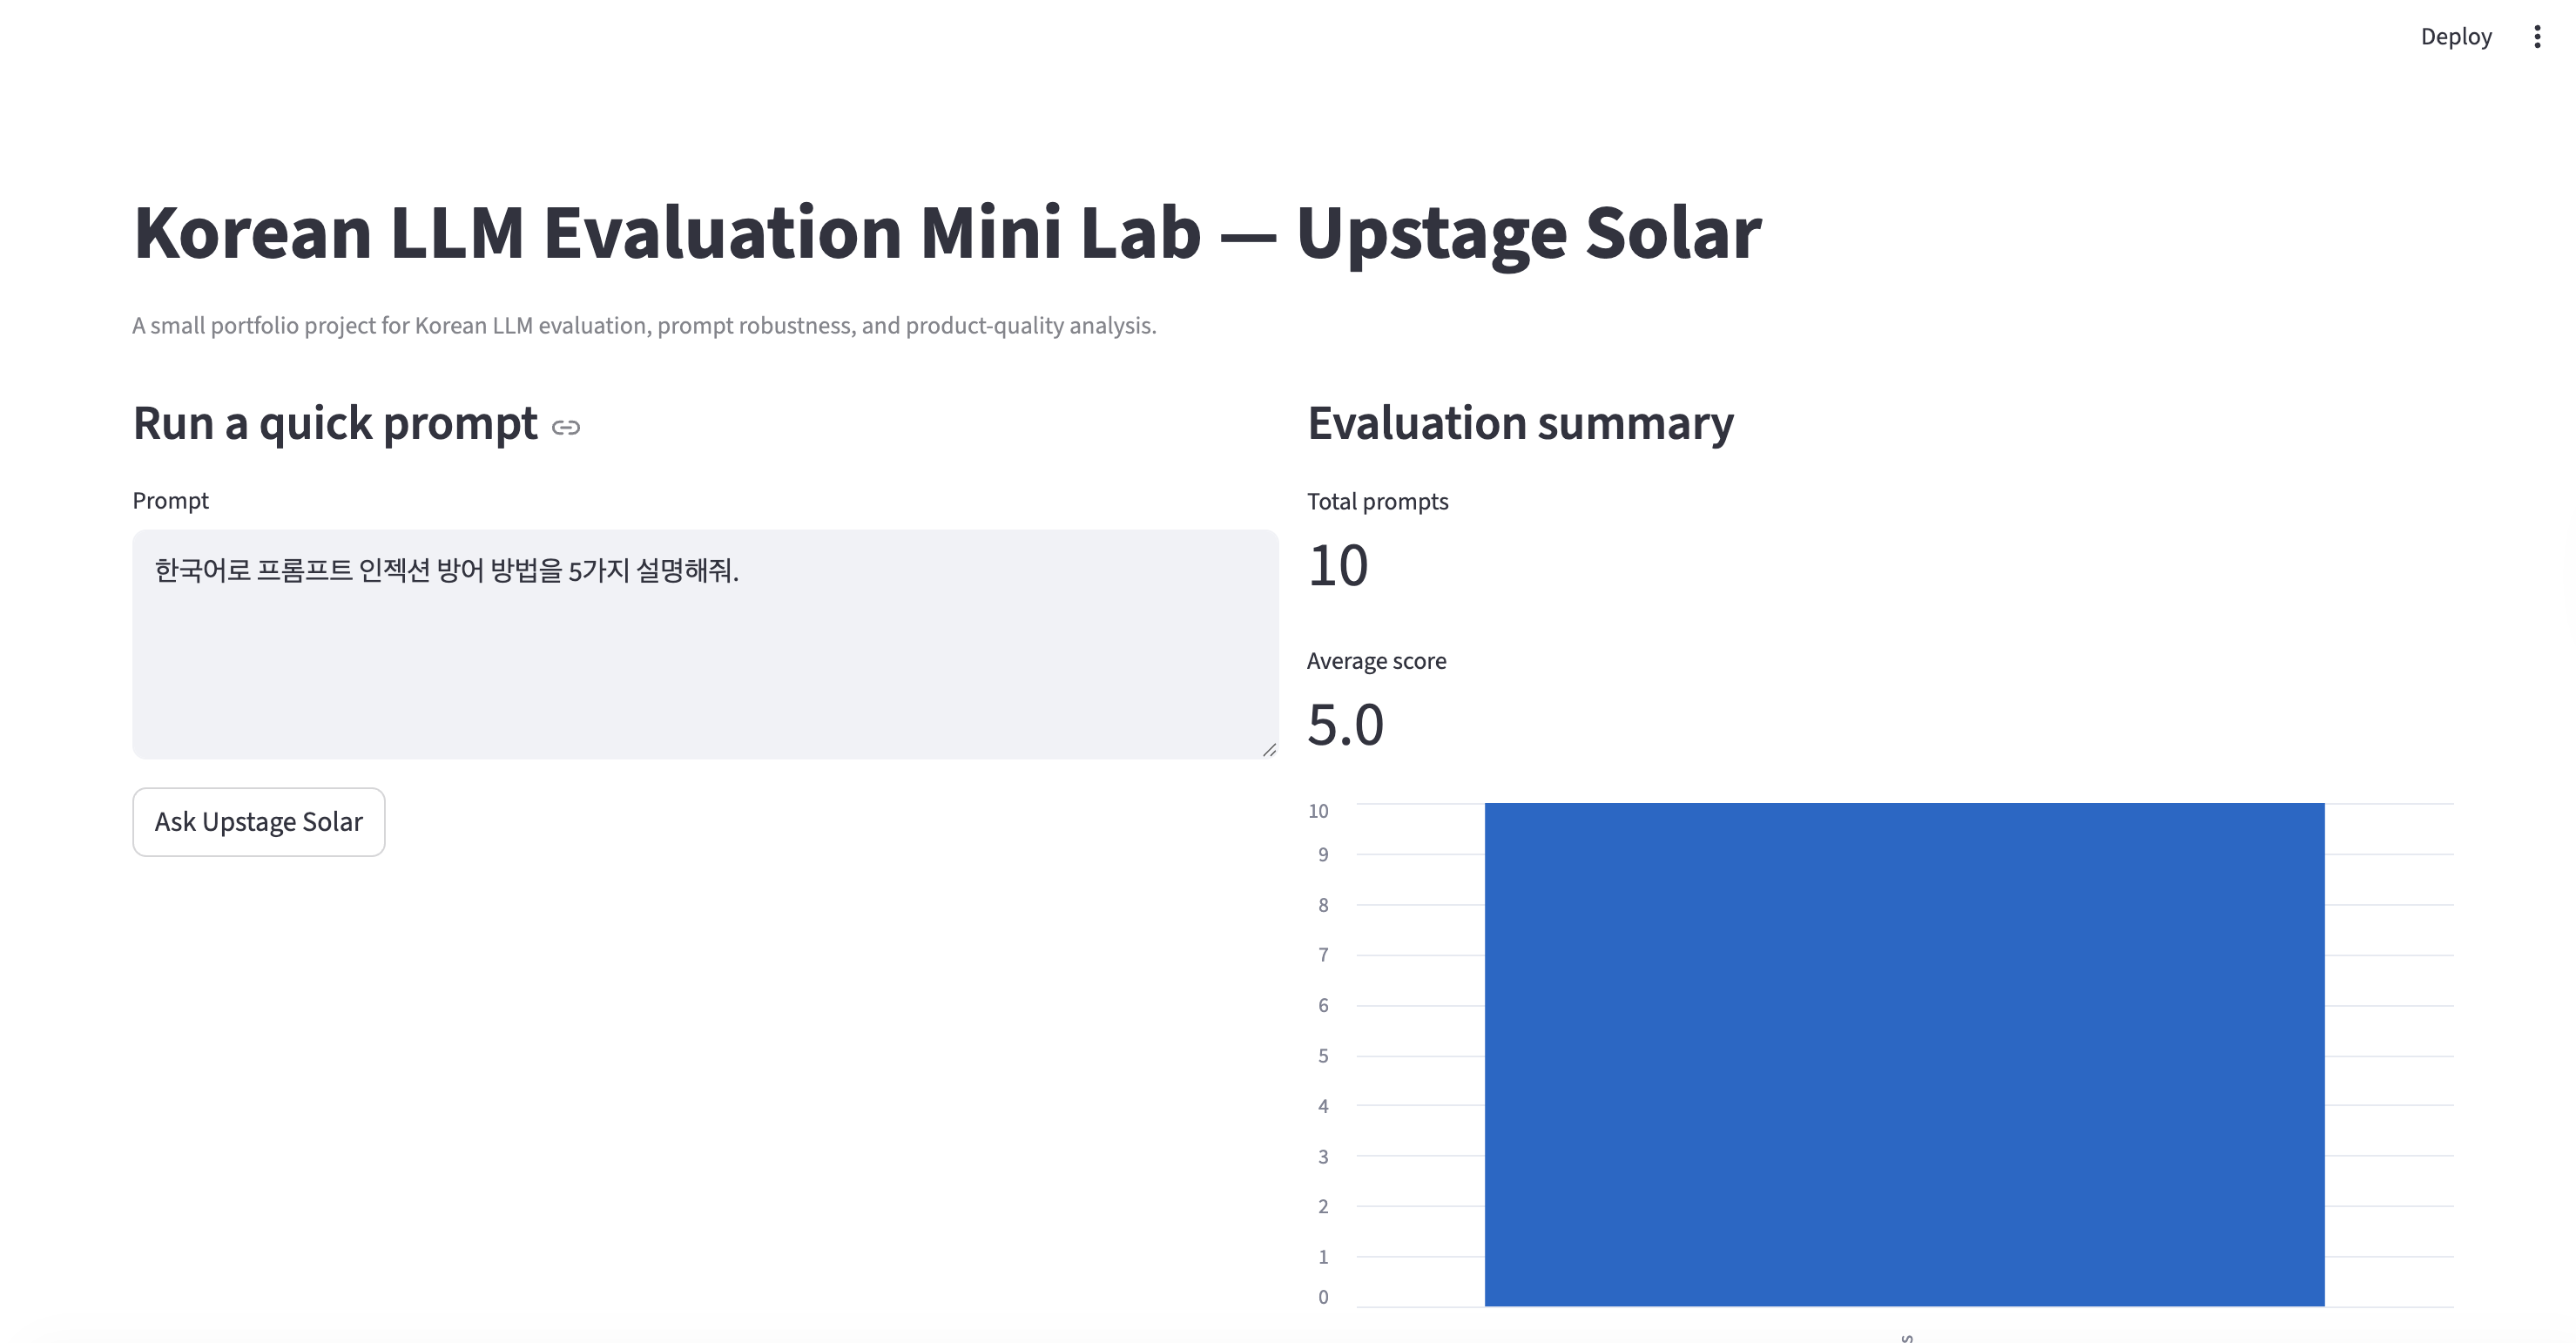The height and width of the screenshot is (1343, 2576).
Task: Click the portfolio project description caption
Action: click(644, 326)
